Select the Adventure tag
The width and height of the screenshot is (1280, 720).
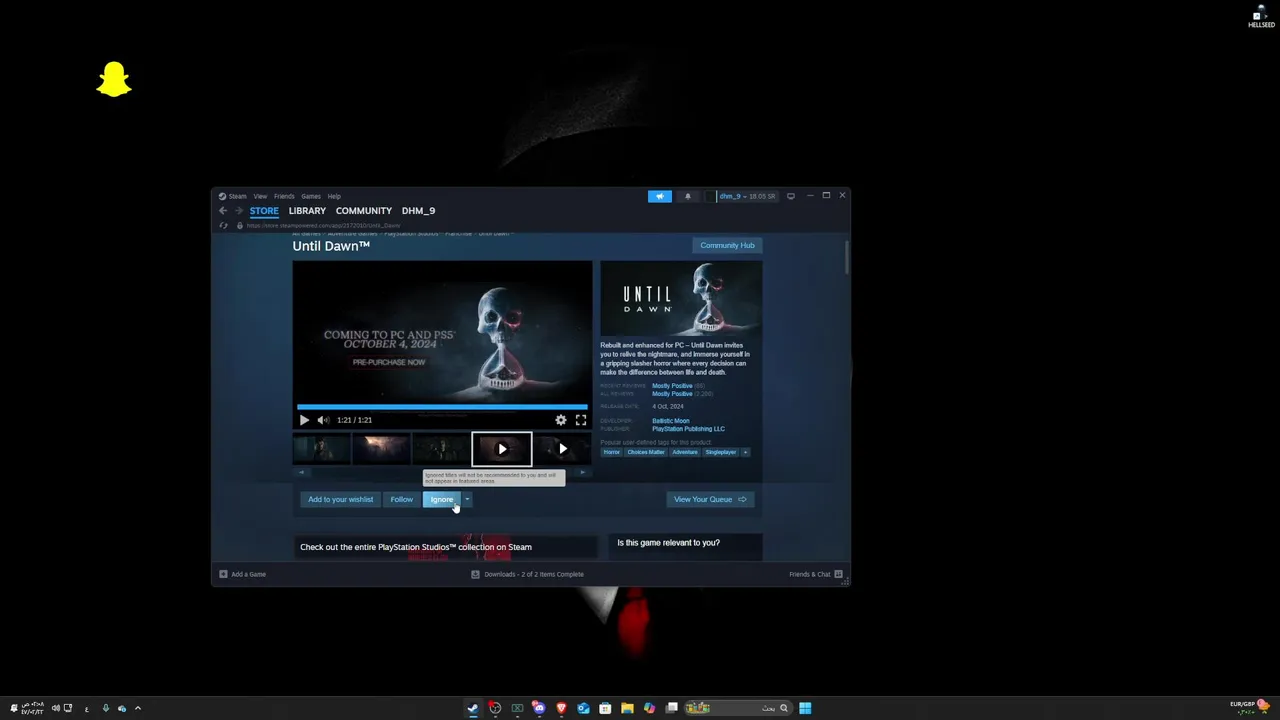point(685,452)
